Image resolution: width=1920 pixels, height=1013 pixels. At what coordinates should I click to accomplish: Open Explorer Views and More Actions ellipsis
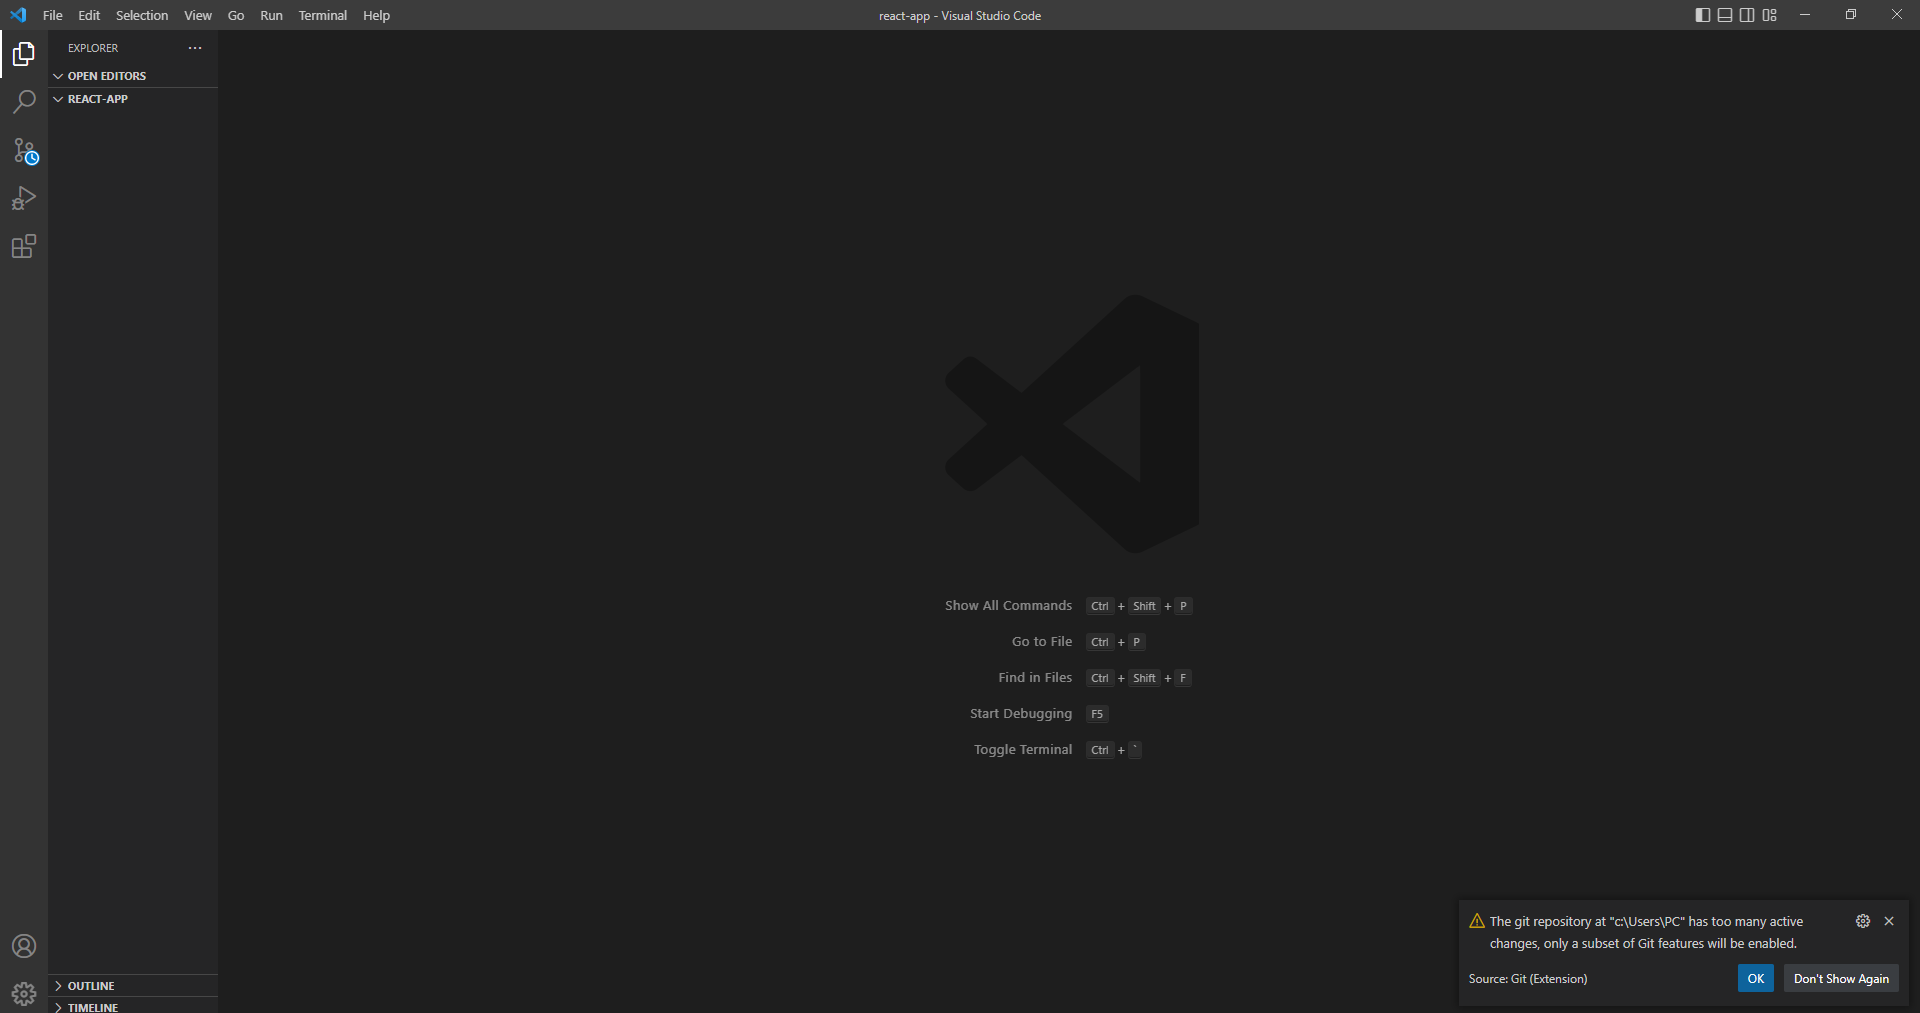195,48
